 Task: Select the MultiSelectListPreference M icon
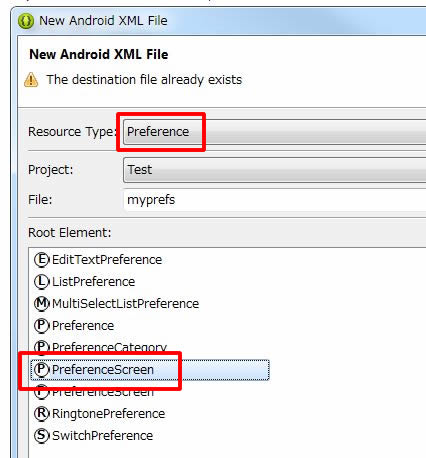pyautogui.click(x=42, y=304)
